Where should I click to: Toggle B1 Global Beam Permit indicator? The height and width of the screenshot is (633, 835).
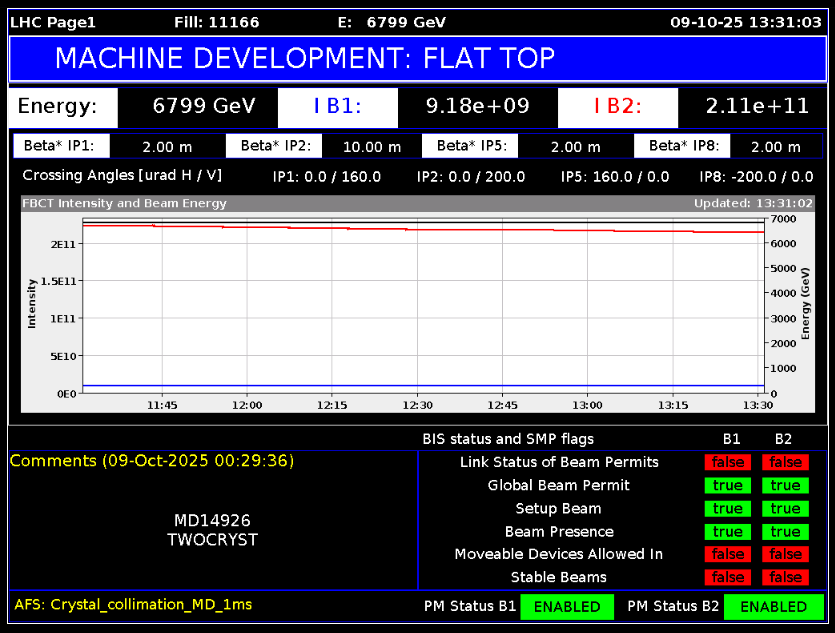pos(728,486)
